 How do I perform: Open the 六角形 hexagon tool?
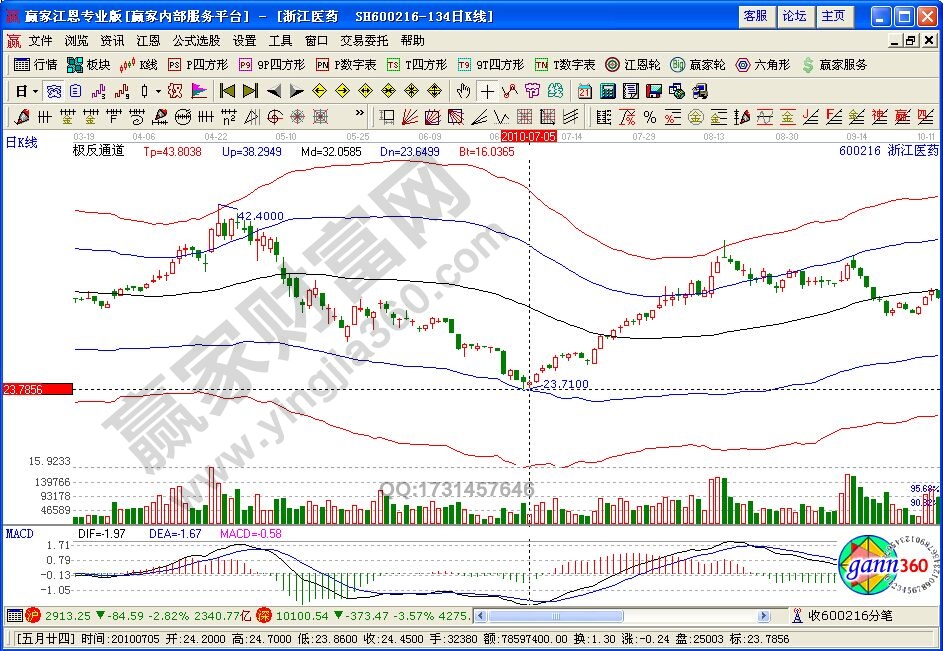click(763, 65)
